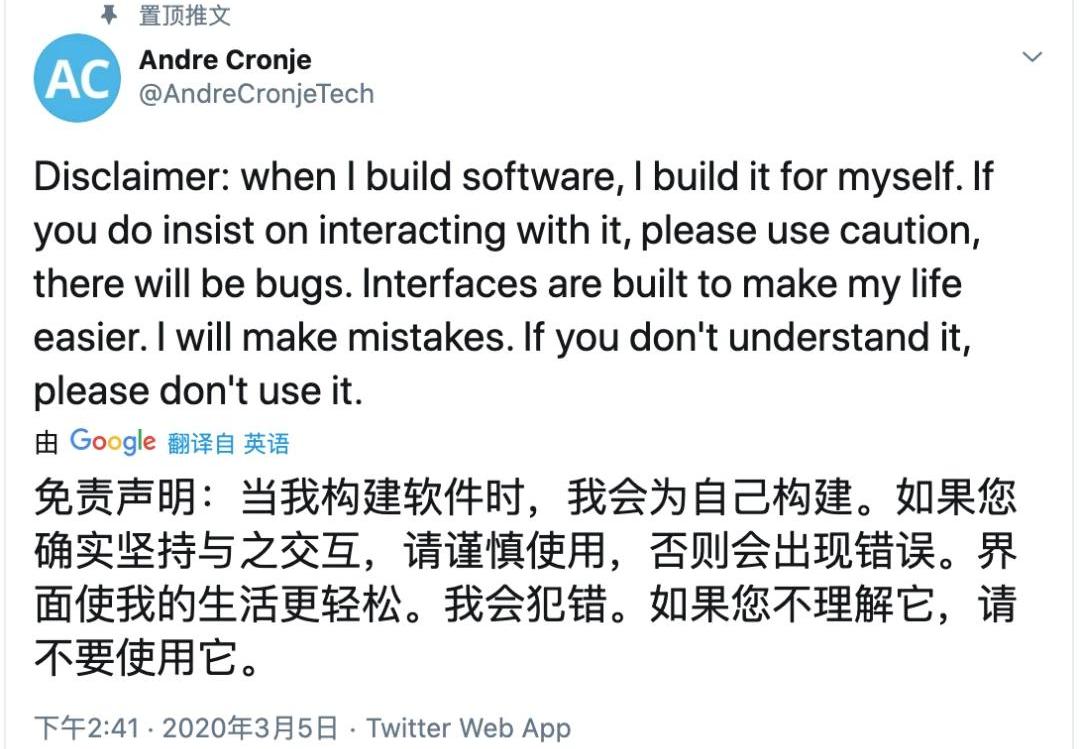Open the 下午2:41 tweet timestamp
The image size is (1080, 749).
86,728
